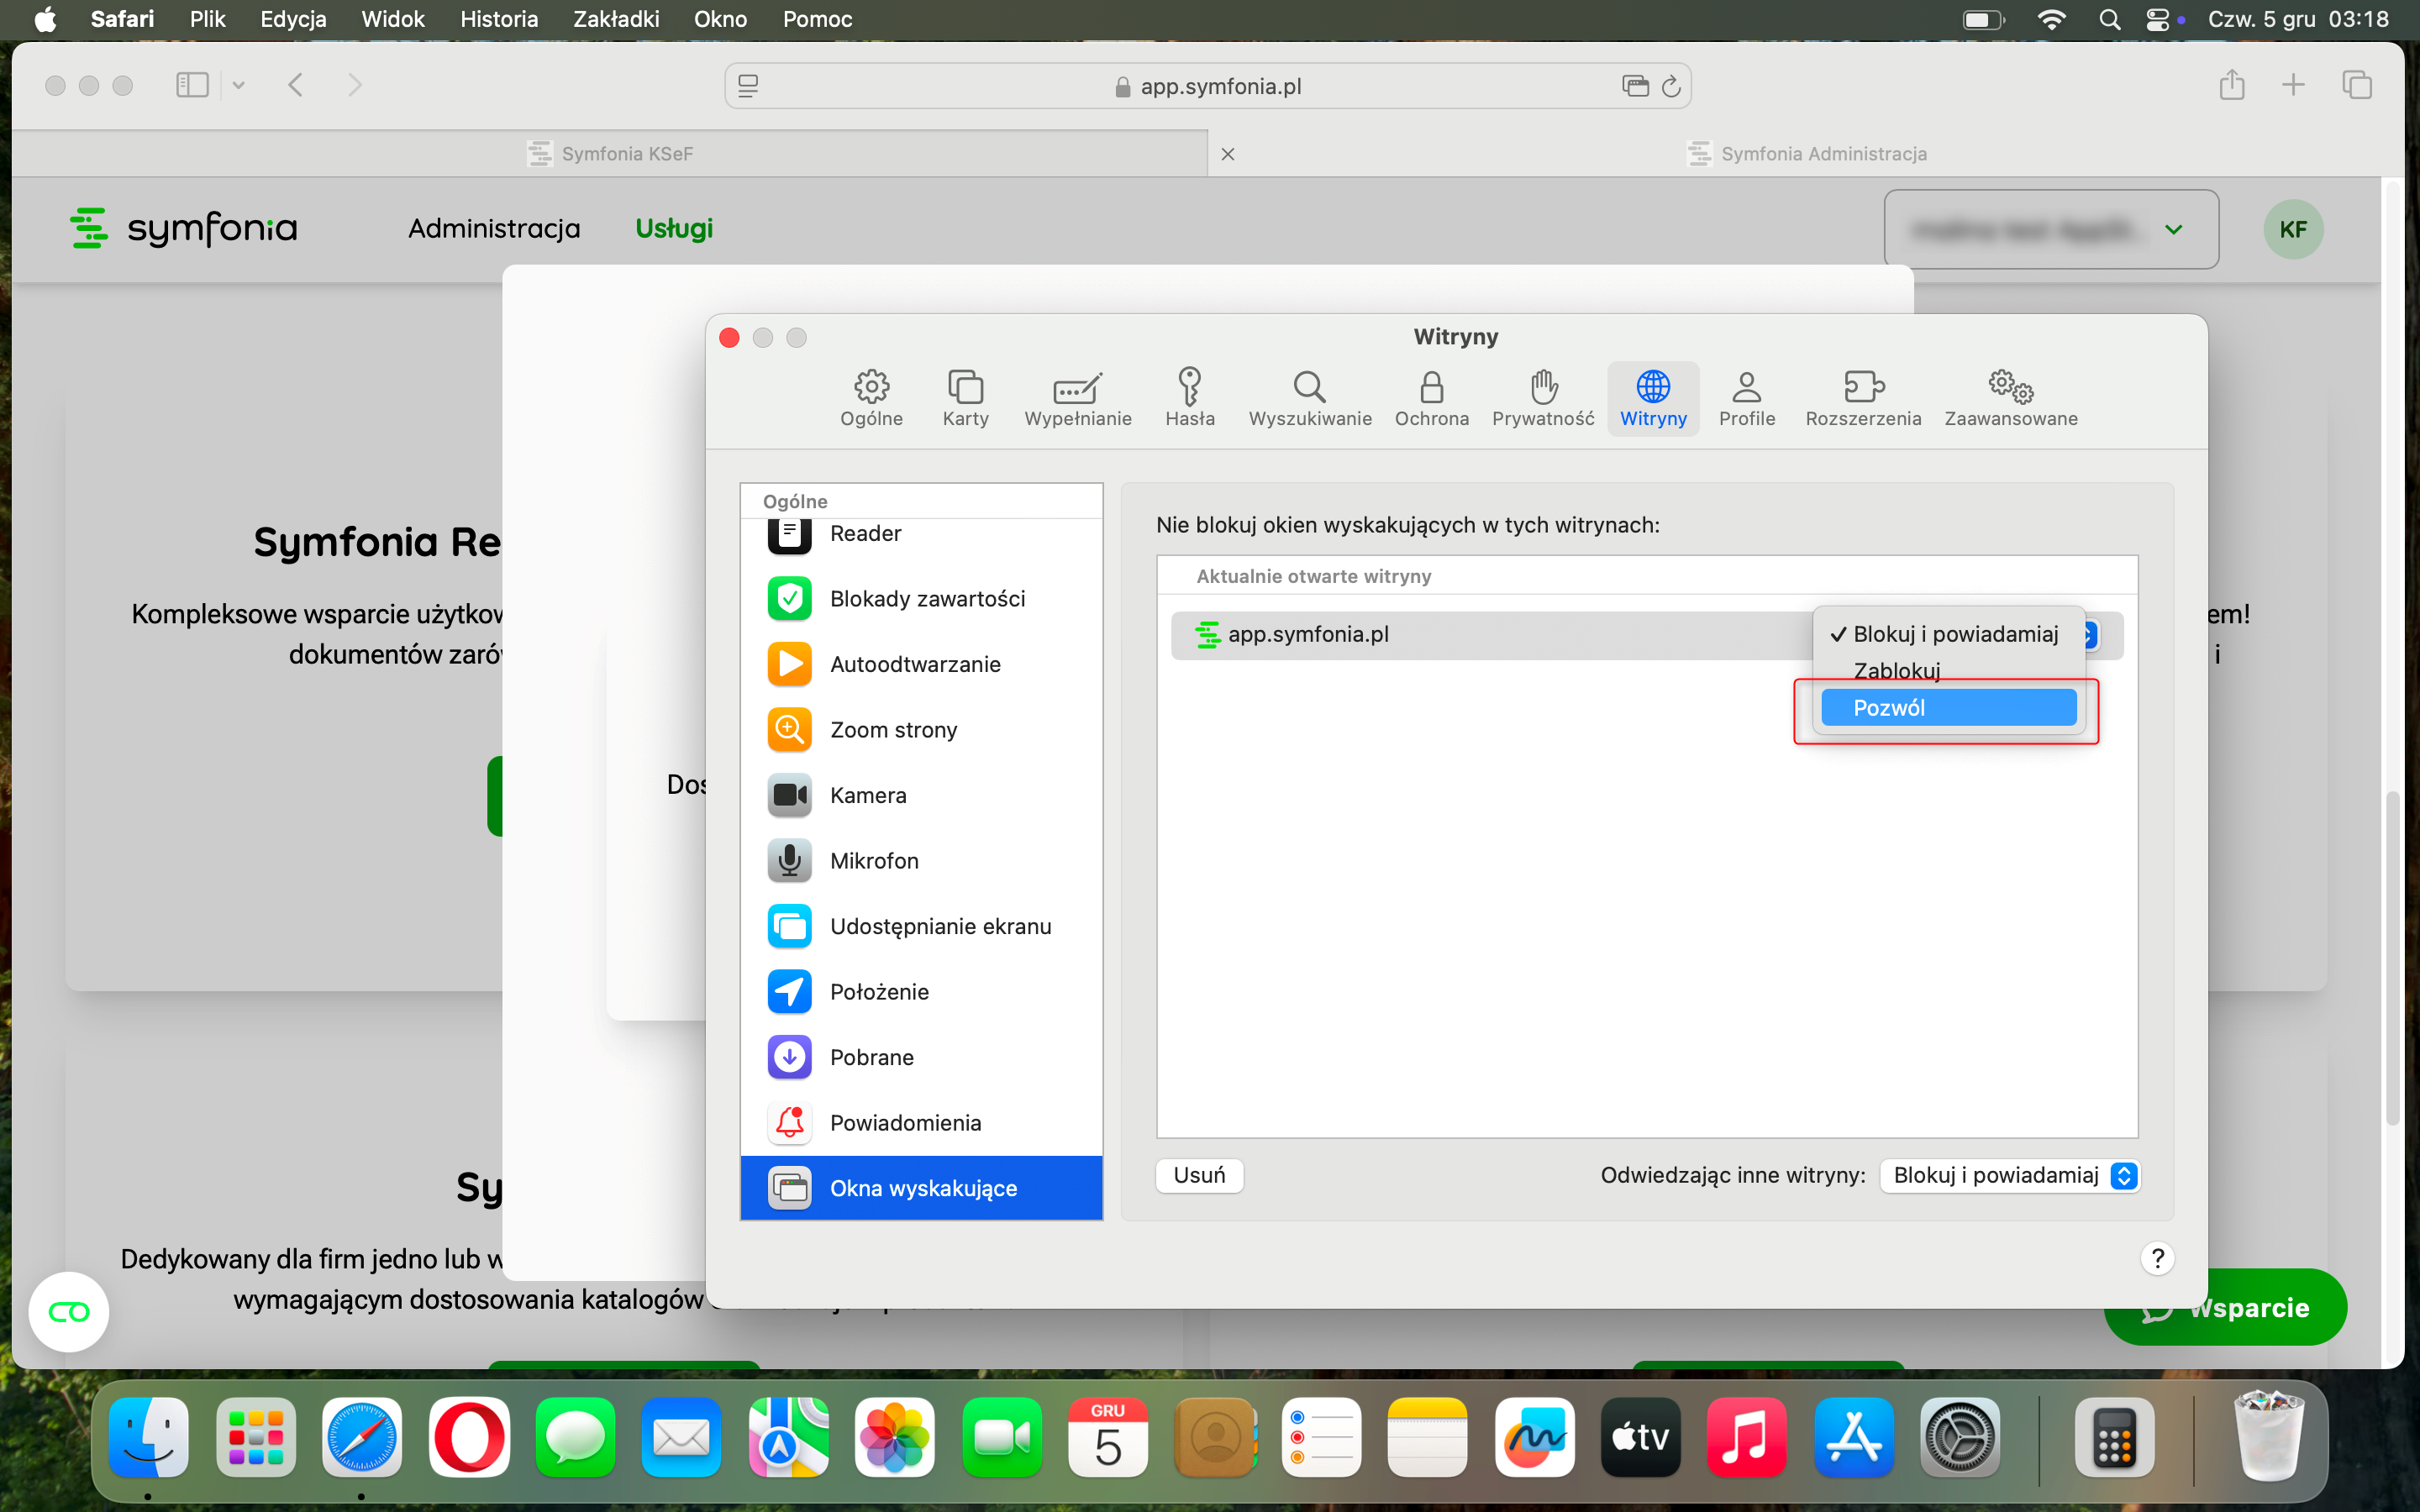The height and width of the screenshot is (1512, 2420).
Task: Show the tab overview
Action: (2356, 85)
